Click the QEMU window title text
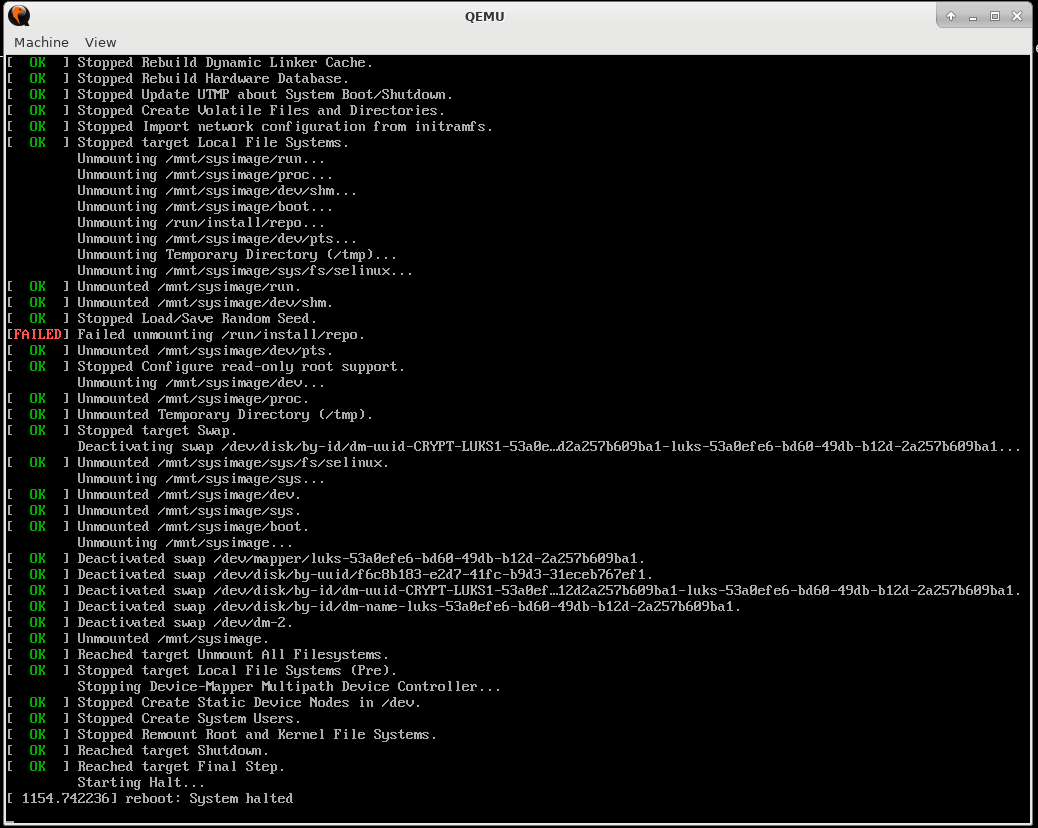1038x828 pixels. coord(485,17)
